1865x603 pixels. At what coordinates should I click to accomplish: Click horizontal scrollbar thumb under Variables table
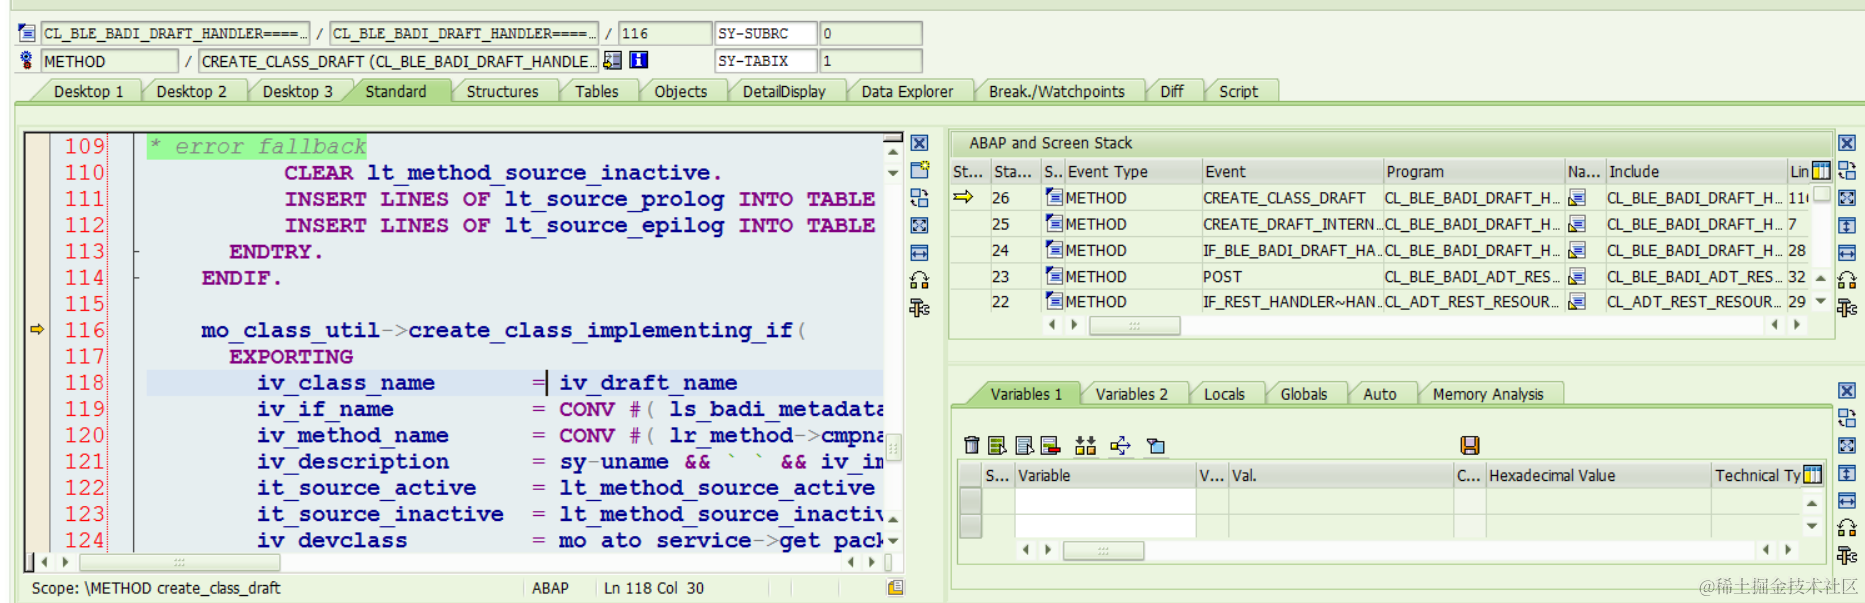pos(1103,550)
